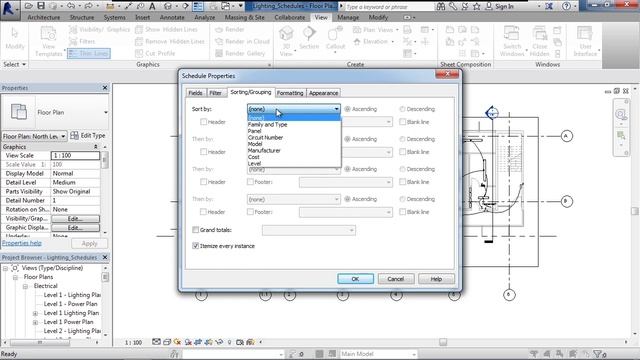Collapse Floor Plans tree node
This screenshot has height=360, width=640.
click(x=15, y=277)
